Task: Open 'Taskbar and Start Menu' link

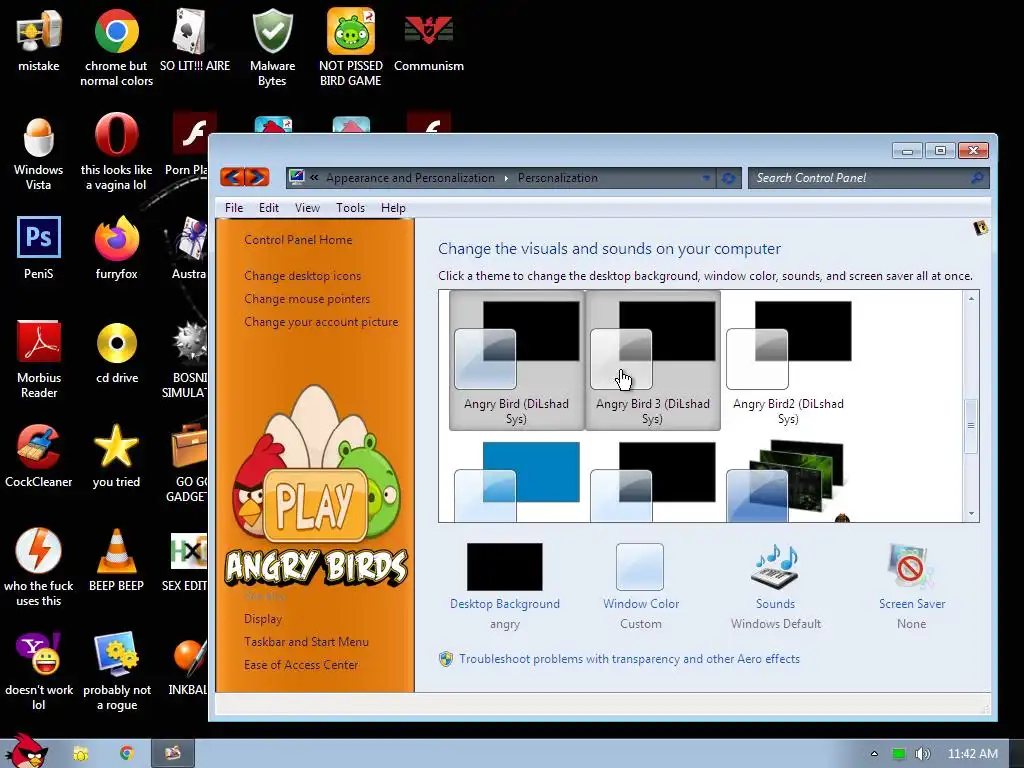Action: (306, 641)
